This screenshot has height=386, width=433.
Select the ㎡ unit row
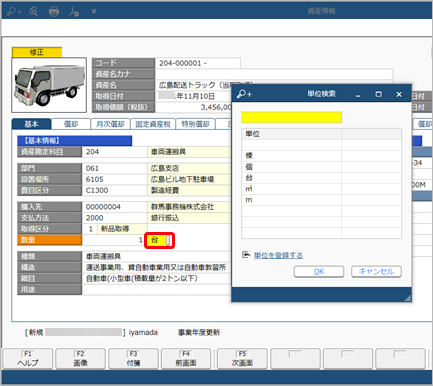coord(321,189)
